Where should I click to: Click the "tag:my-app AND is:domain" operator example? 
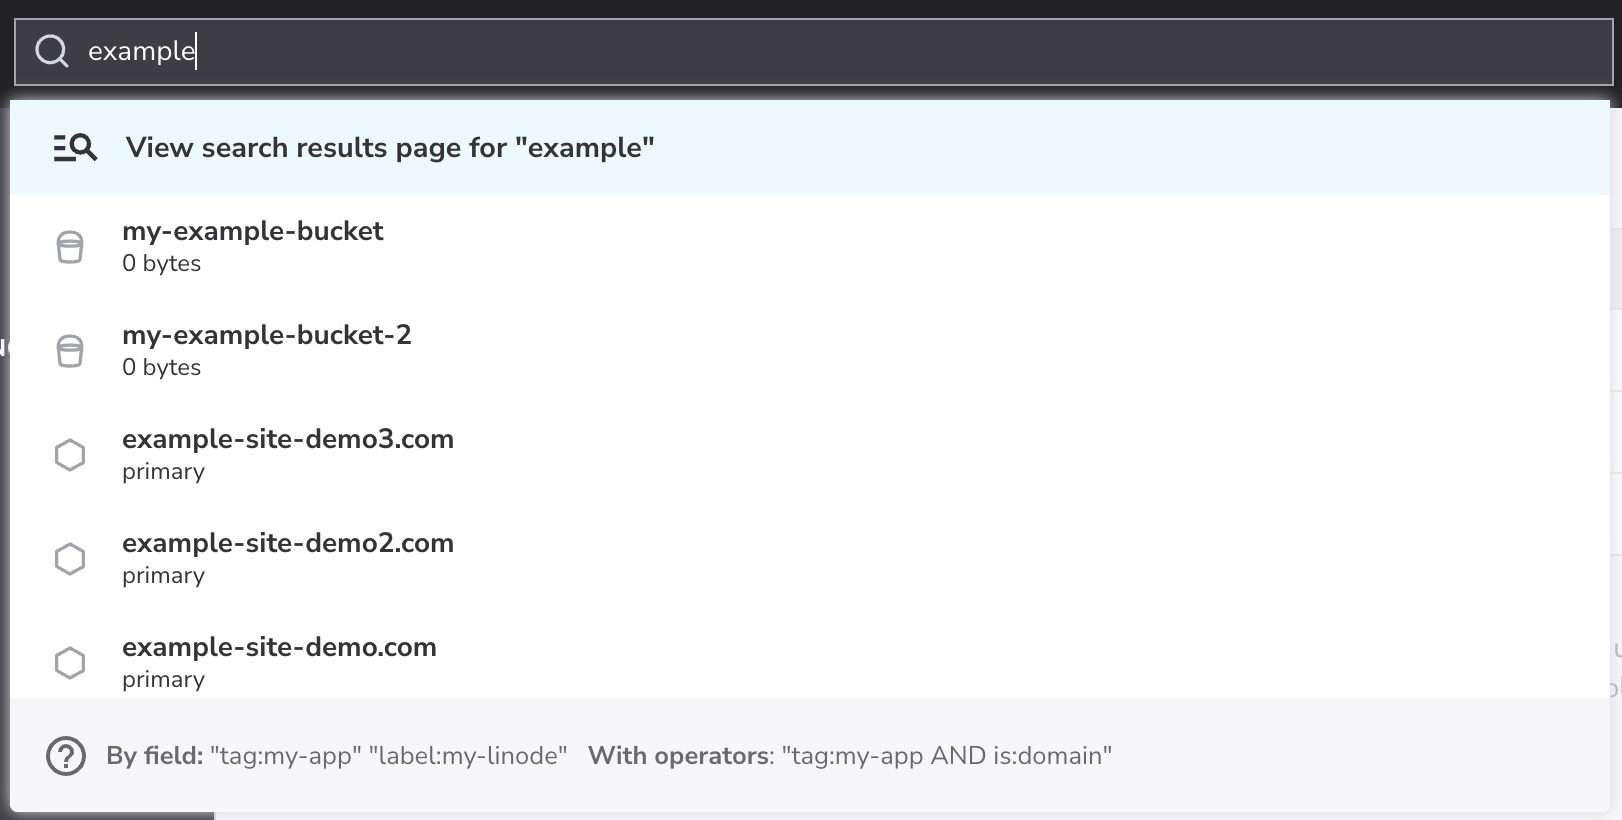pyautogui.click(x=946, y=756)
